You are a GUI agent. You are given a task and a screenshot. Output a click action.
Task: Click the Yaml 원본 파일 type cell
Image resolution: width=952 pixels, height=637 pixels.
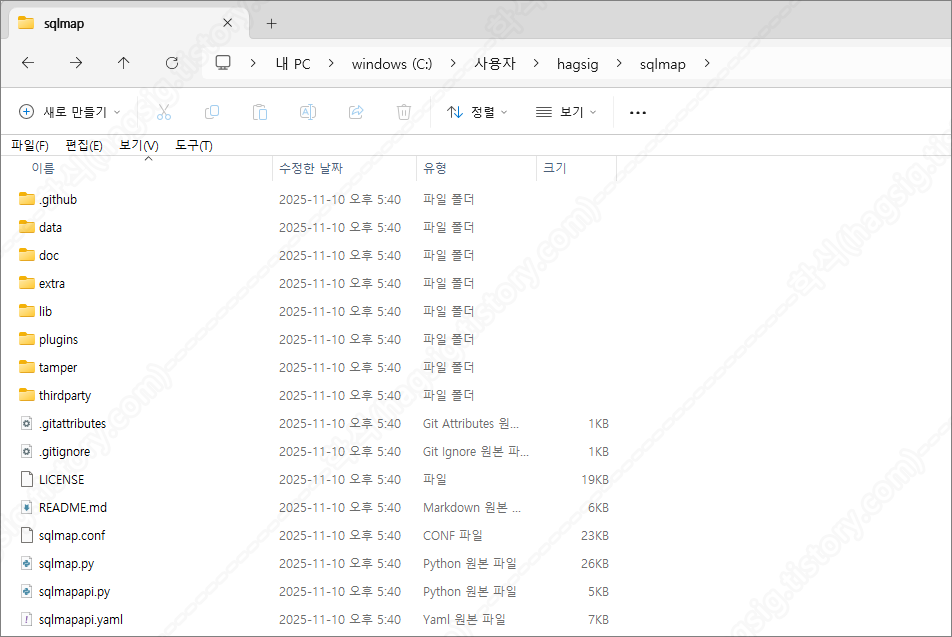464,619
